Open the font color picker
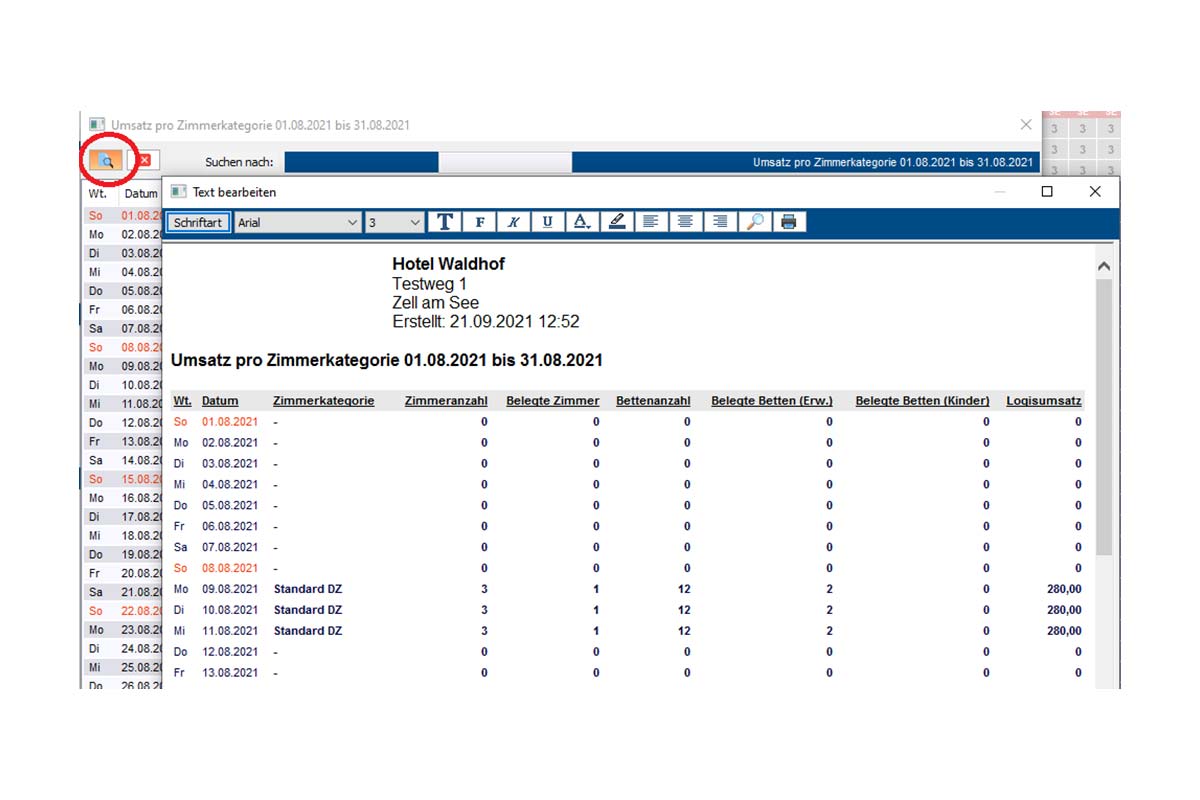 [582, 222]
